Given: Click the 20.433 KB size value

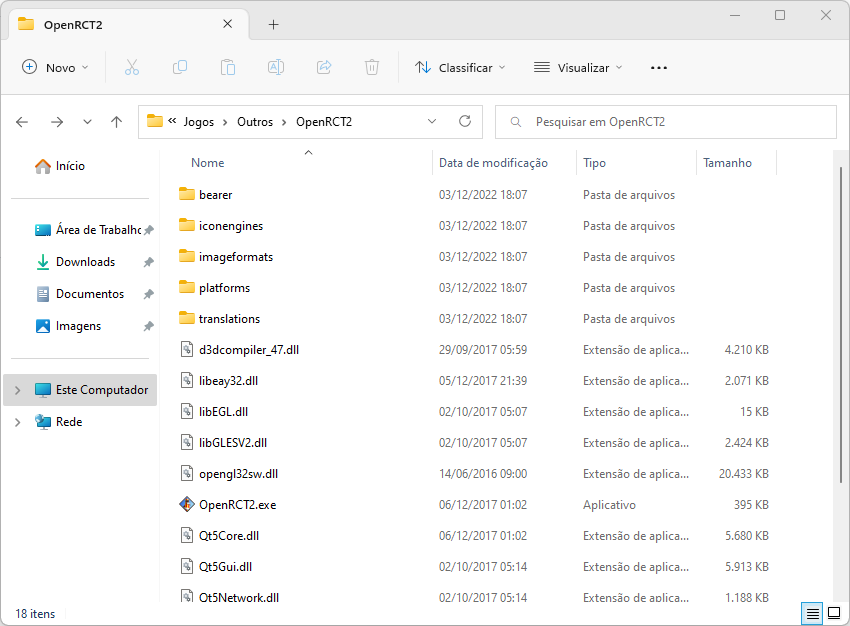Looking at the screenshot, I should click(x=744, y=474).
